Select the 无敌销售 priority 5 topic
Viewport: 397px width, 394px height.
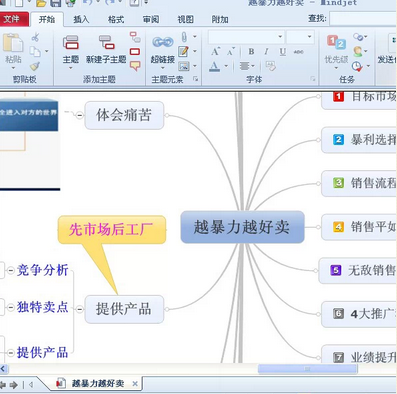[x=358, y=270]
